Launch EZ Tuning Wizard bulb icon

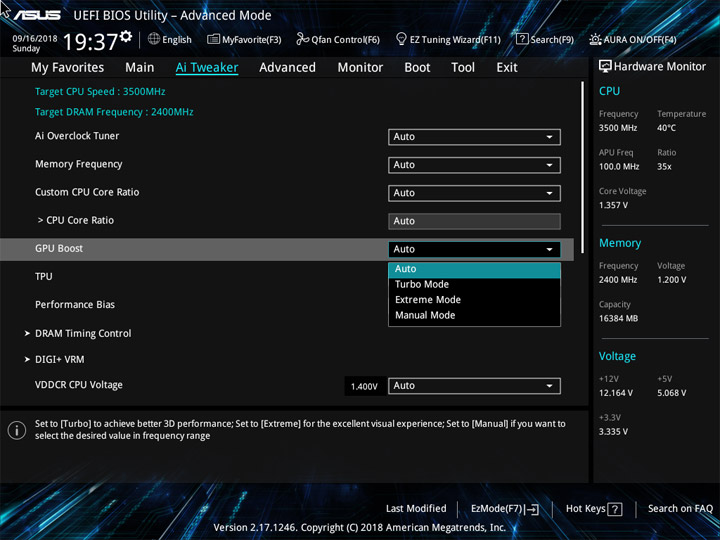(401, 39)
